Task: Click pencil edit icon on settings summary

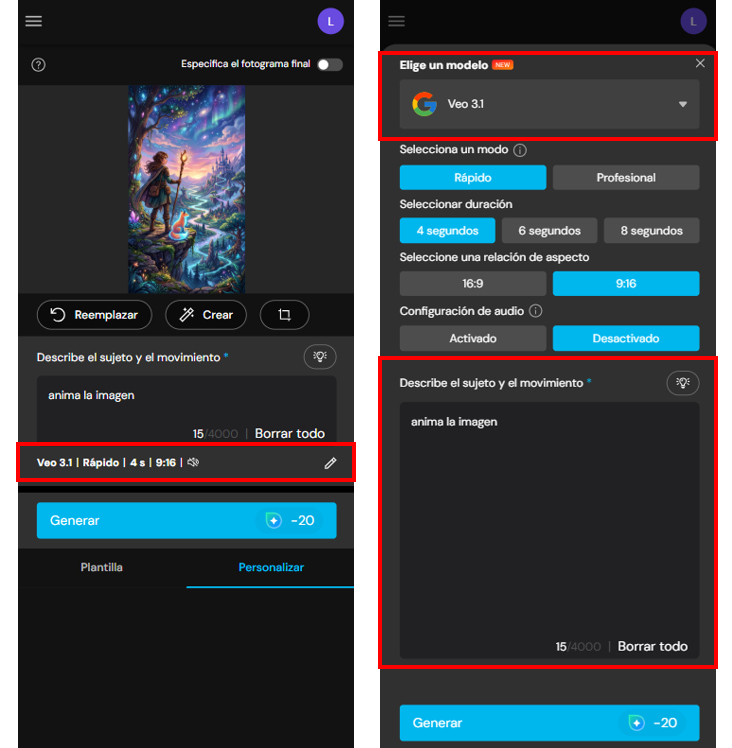Action: (330, 463)
